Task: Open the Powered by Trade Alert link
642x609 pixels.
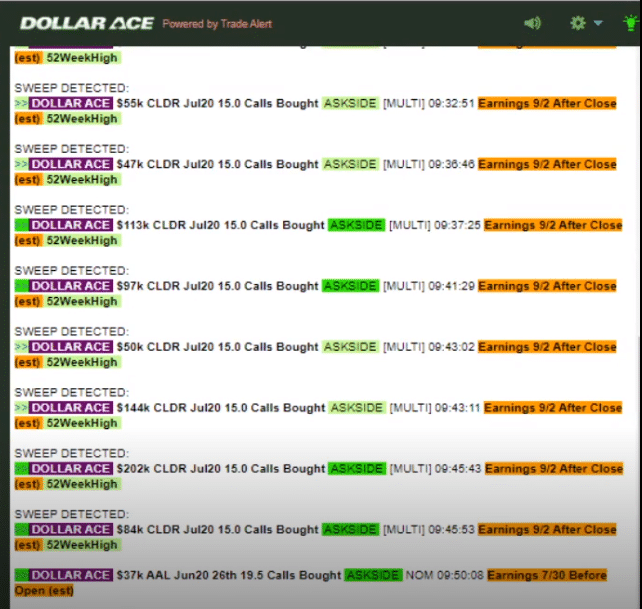Action: (217, 24)
